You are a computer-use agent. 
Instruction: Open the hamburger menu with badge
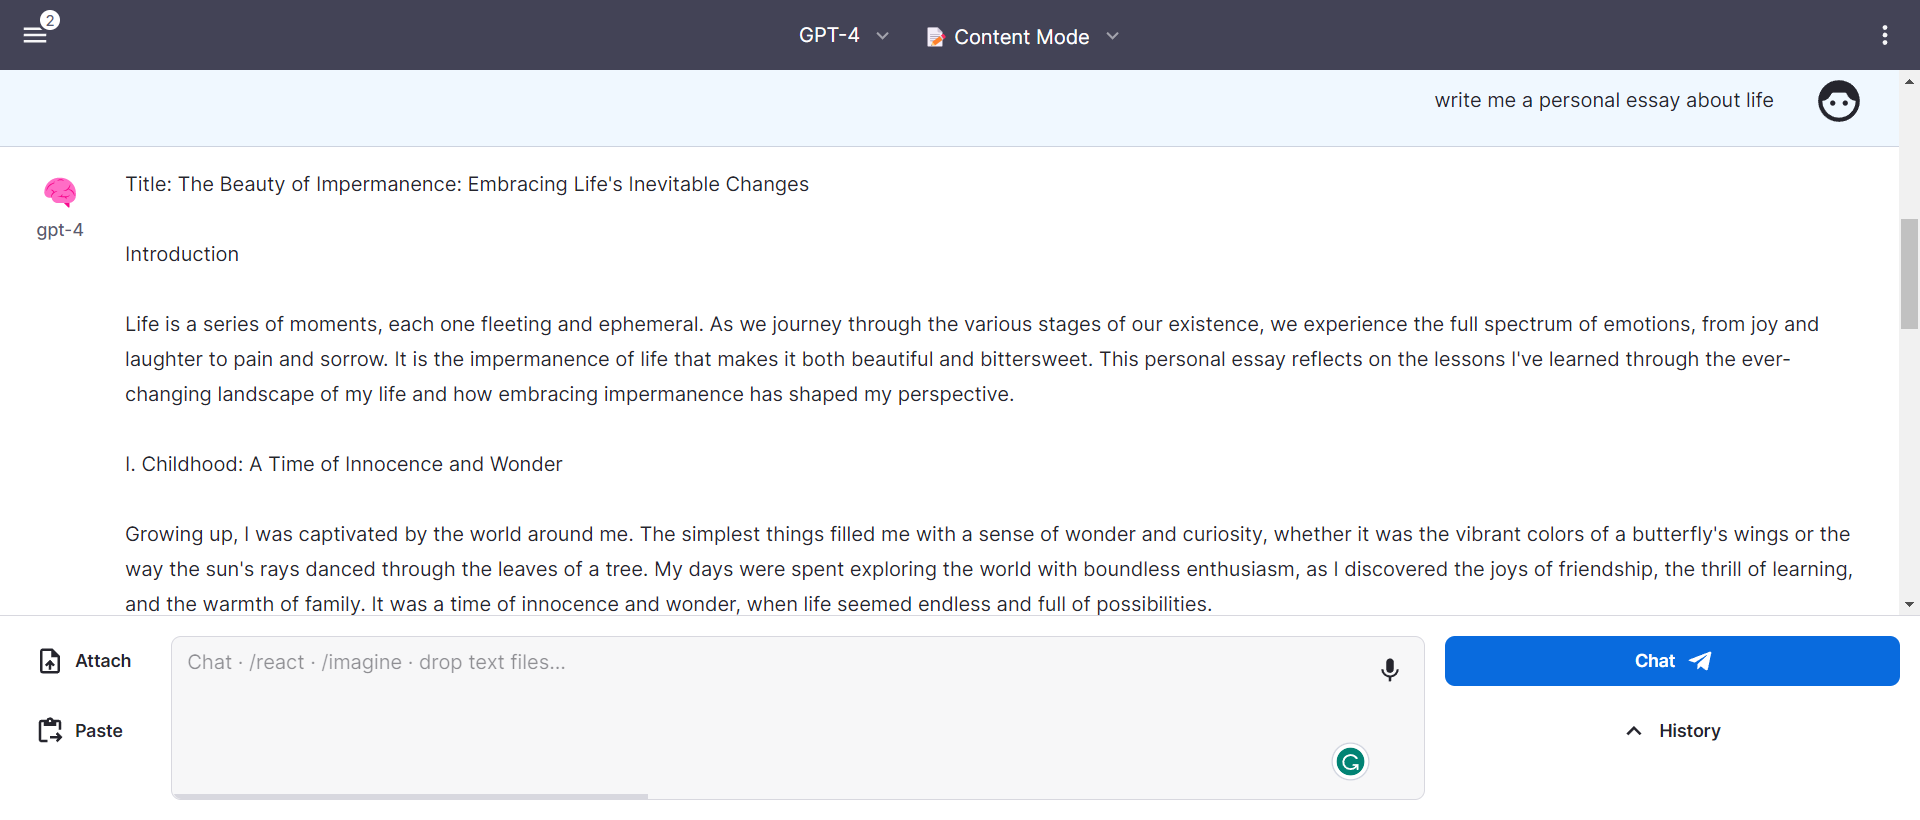(36, 34)
